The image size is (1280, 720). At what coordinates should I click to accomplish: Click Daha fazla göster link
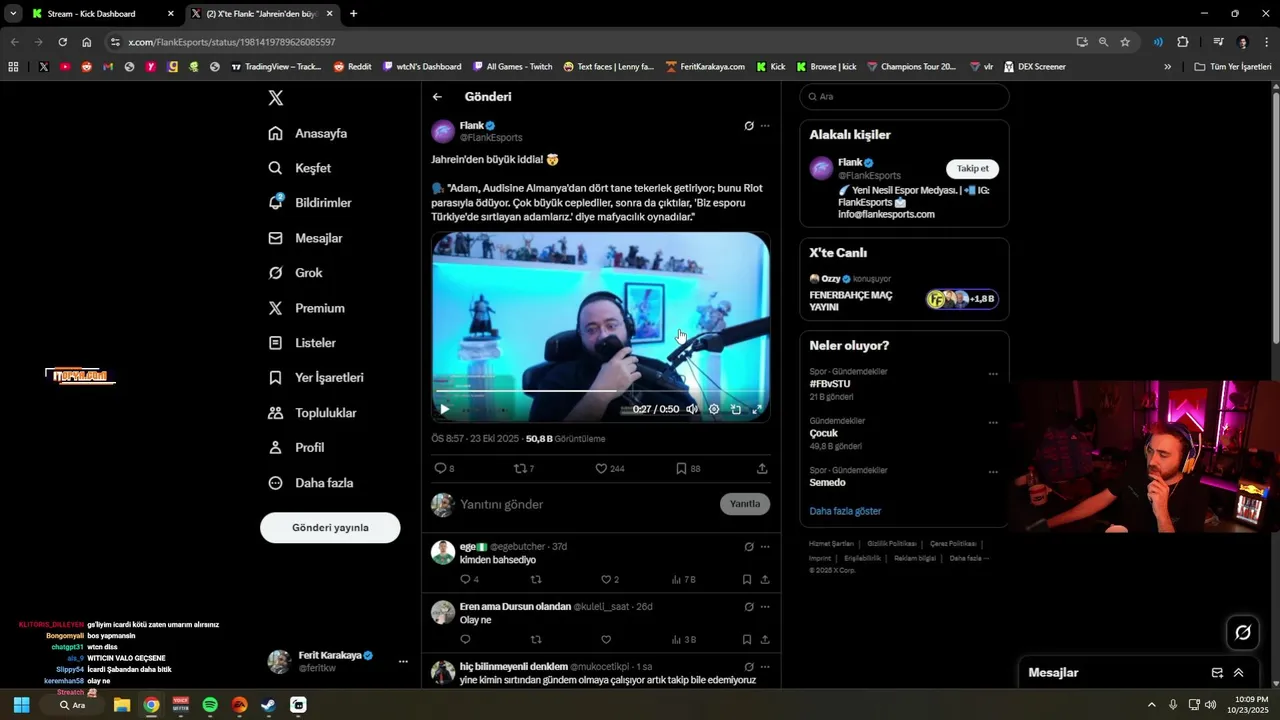point(845,511)
